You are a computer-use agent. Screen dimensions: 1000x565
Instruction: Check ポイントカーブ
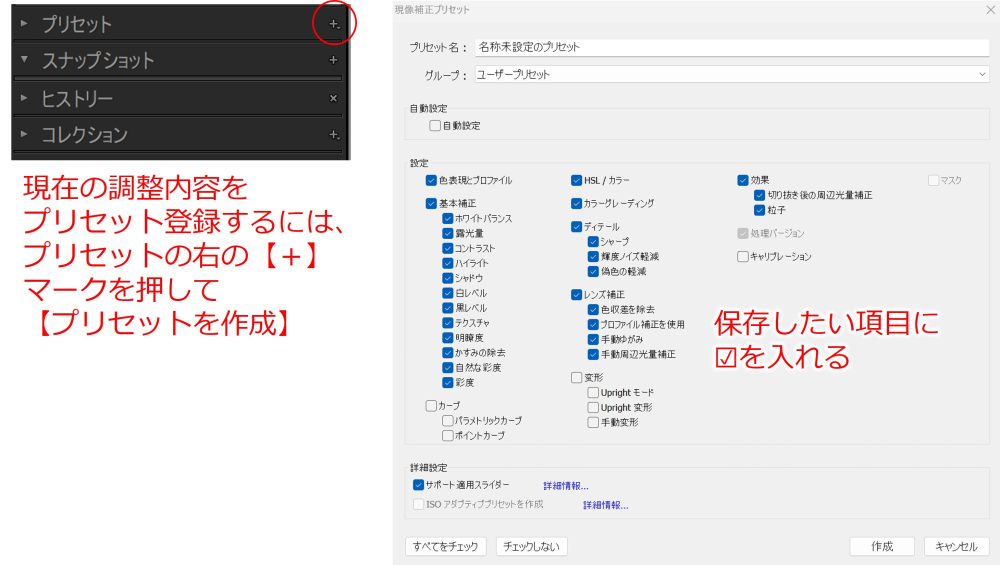[448, 436]
